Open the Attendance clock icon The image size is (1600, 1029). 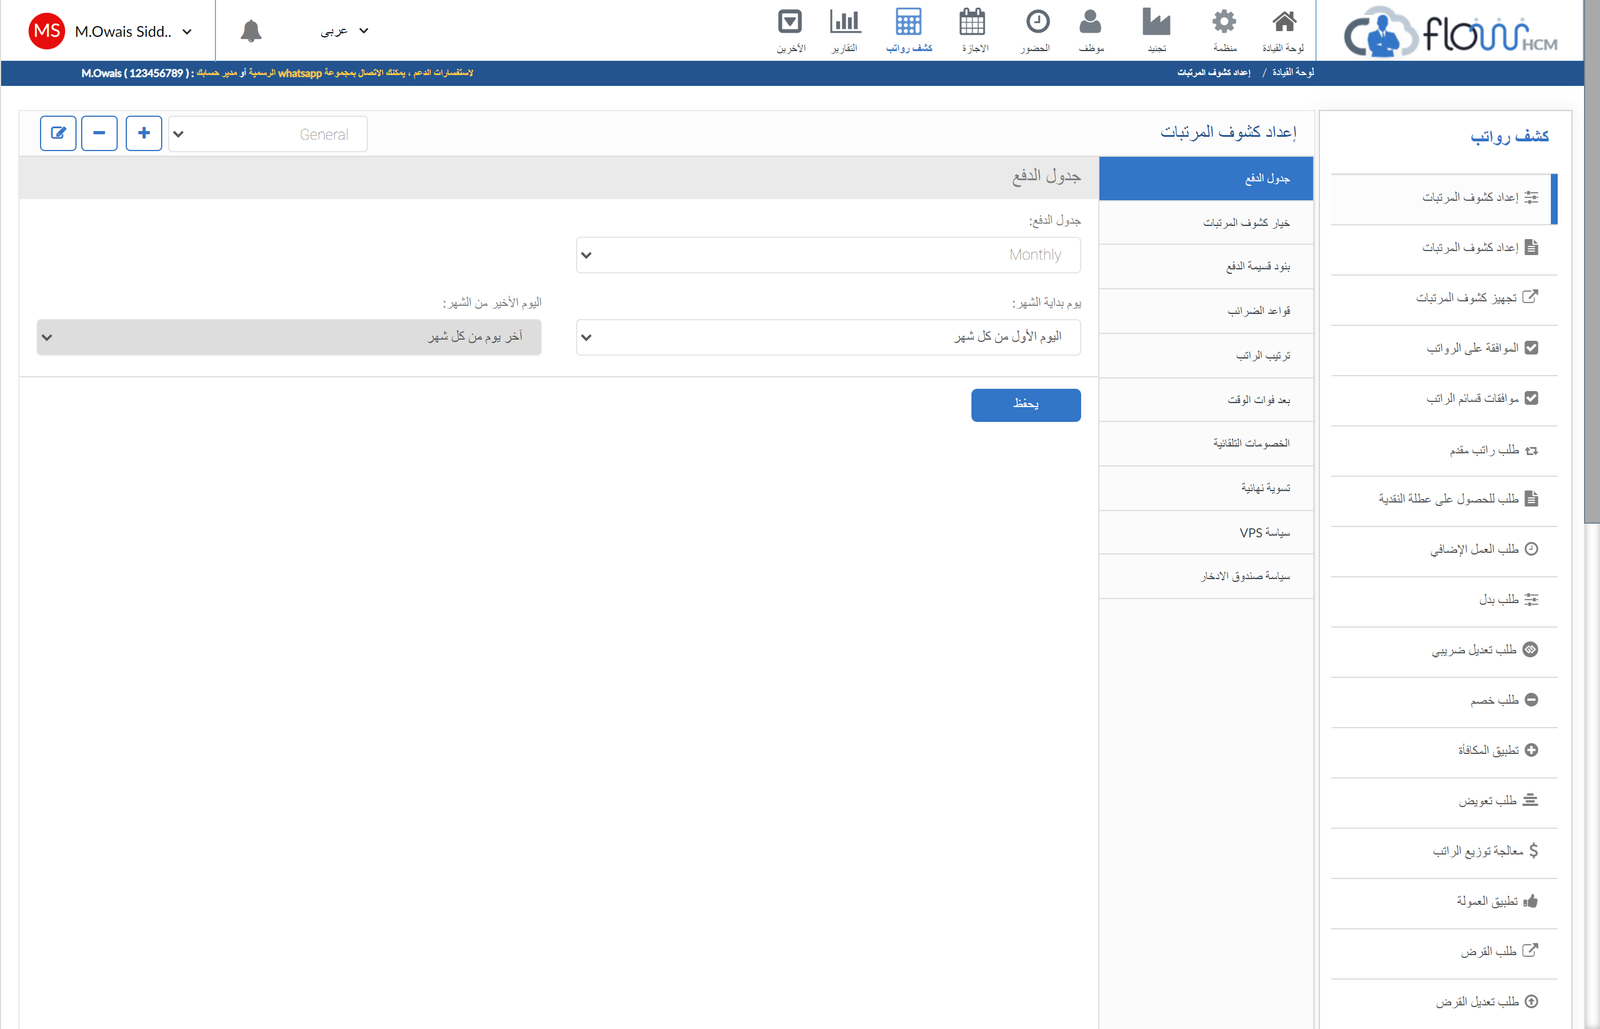click(1036, 30)
